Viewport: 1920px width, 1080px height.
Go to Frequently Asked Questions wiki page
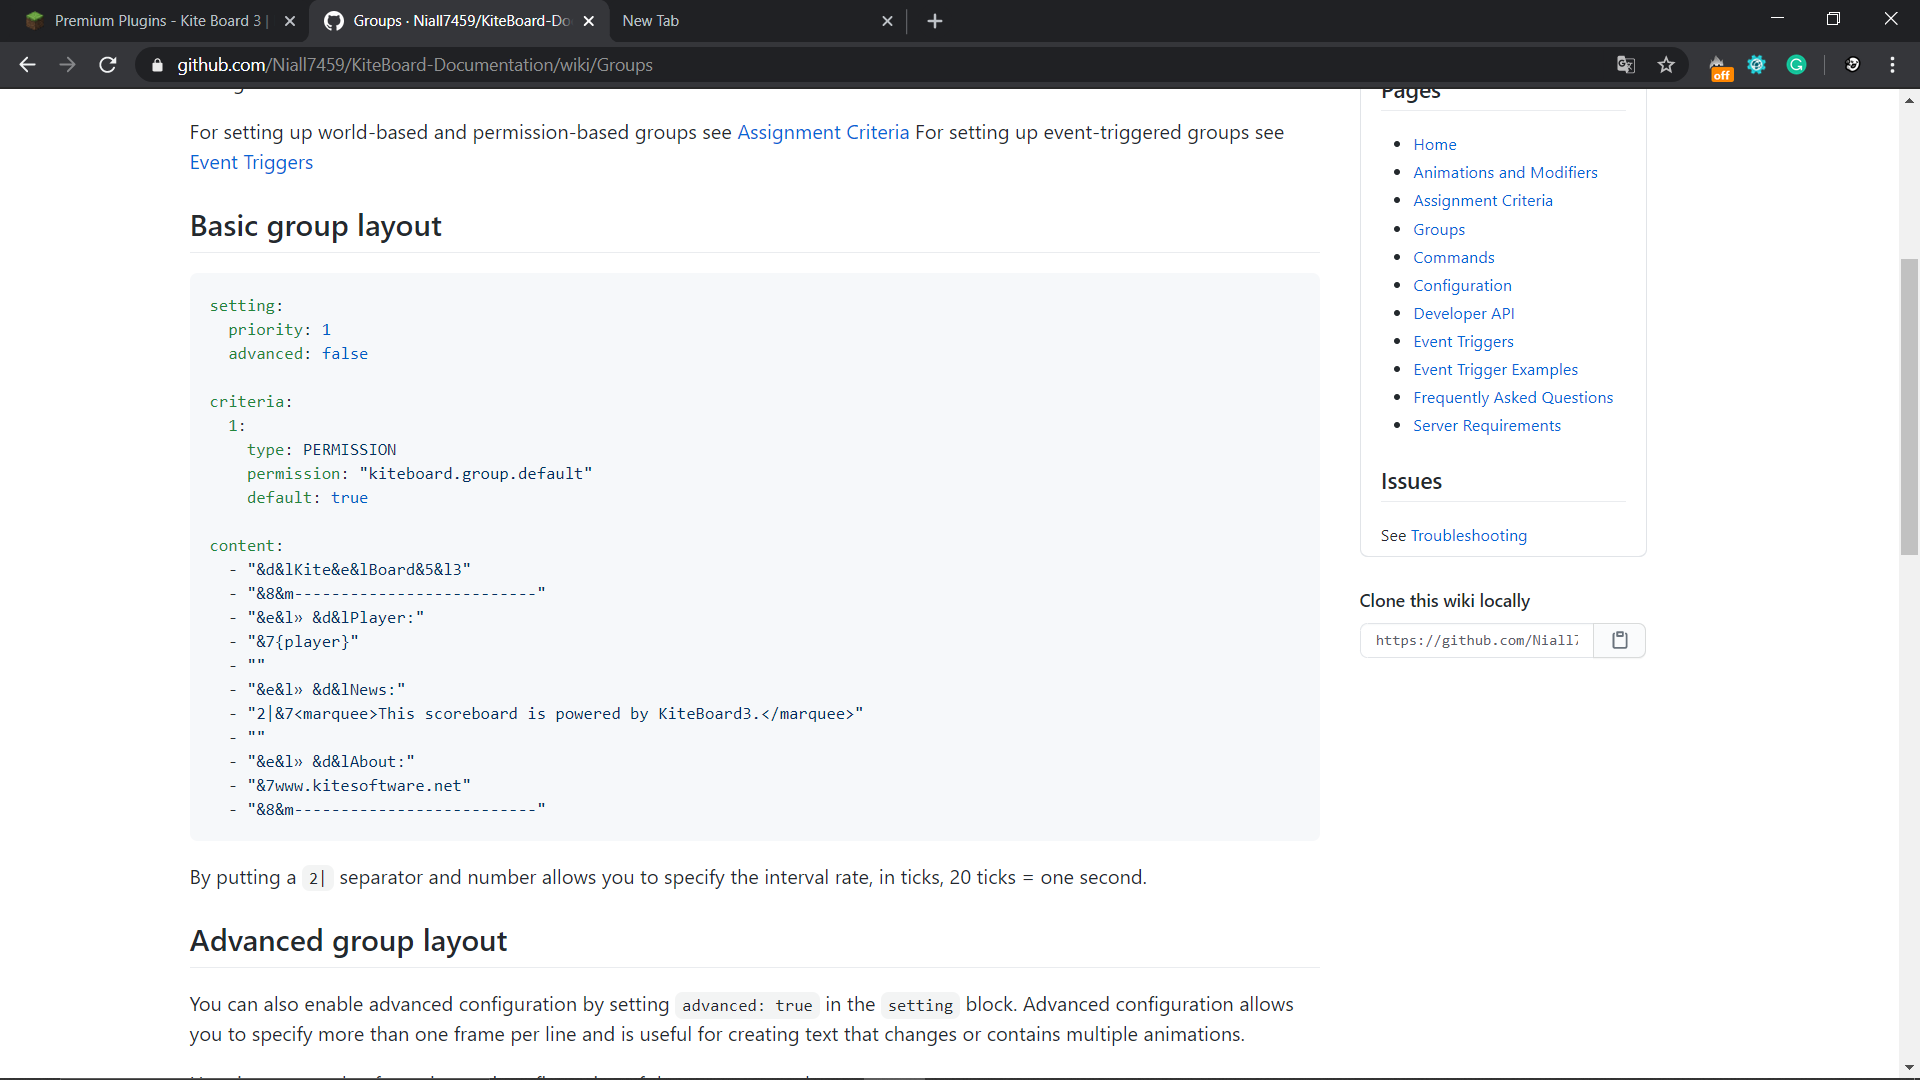pos(1513,397)
